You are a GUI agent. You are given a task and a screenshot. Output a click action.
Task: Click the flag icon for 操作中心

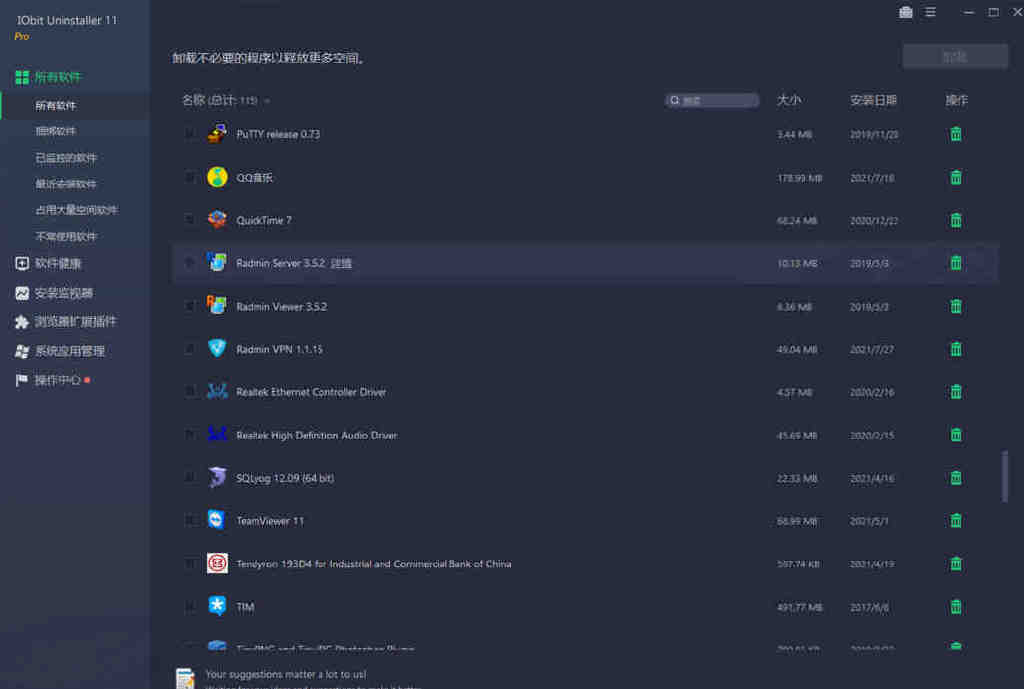point(22,380)
